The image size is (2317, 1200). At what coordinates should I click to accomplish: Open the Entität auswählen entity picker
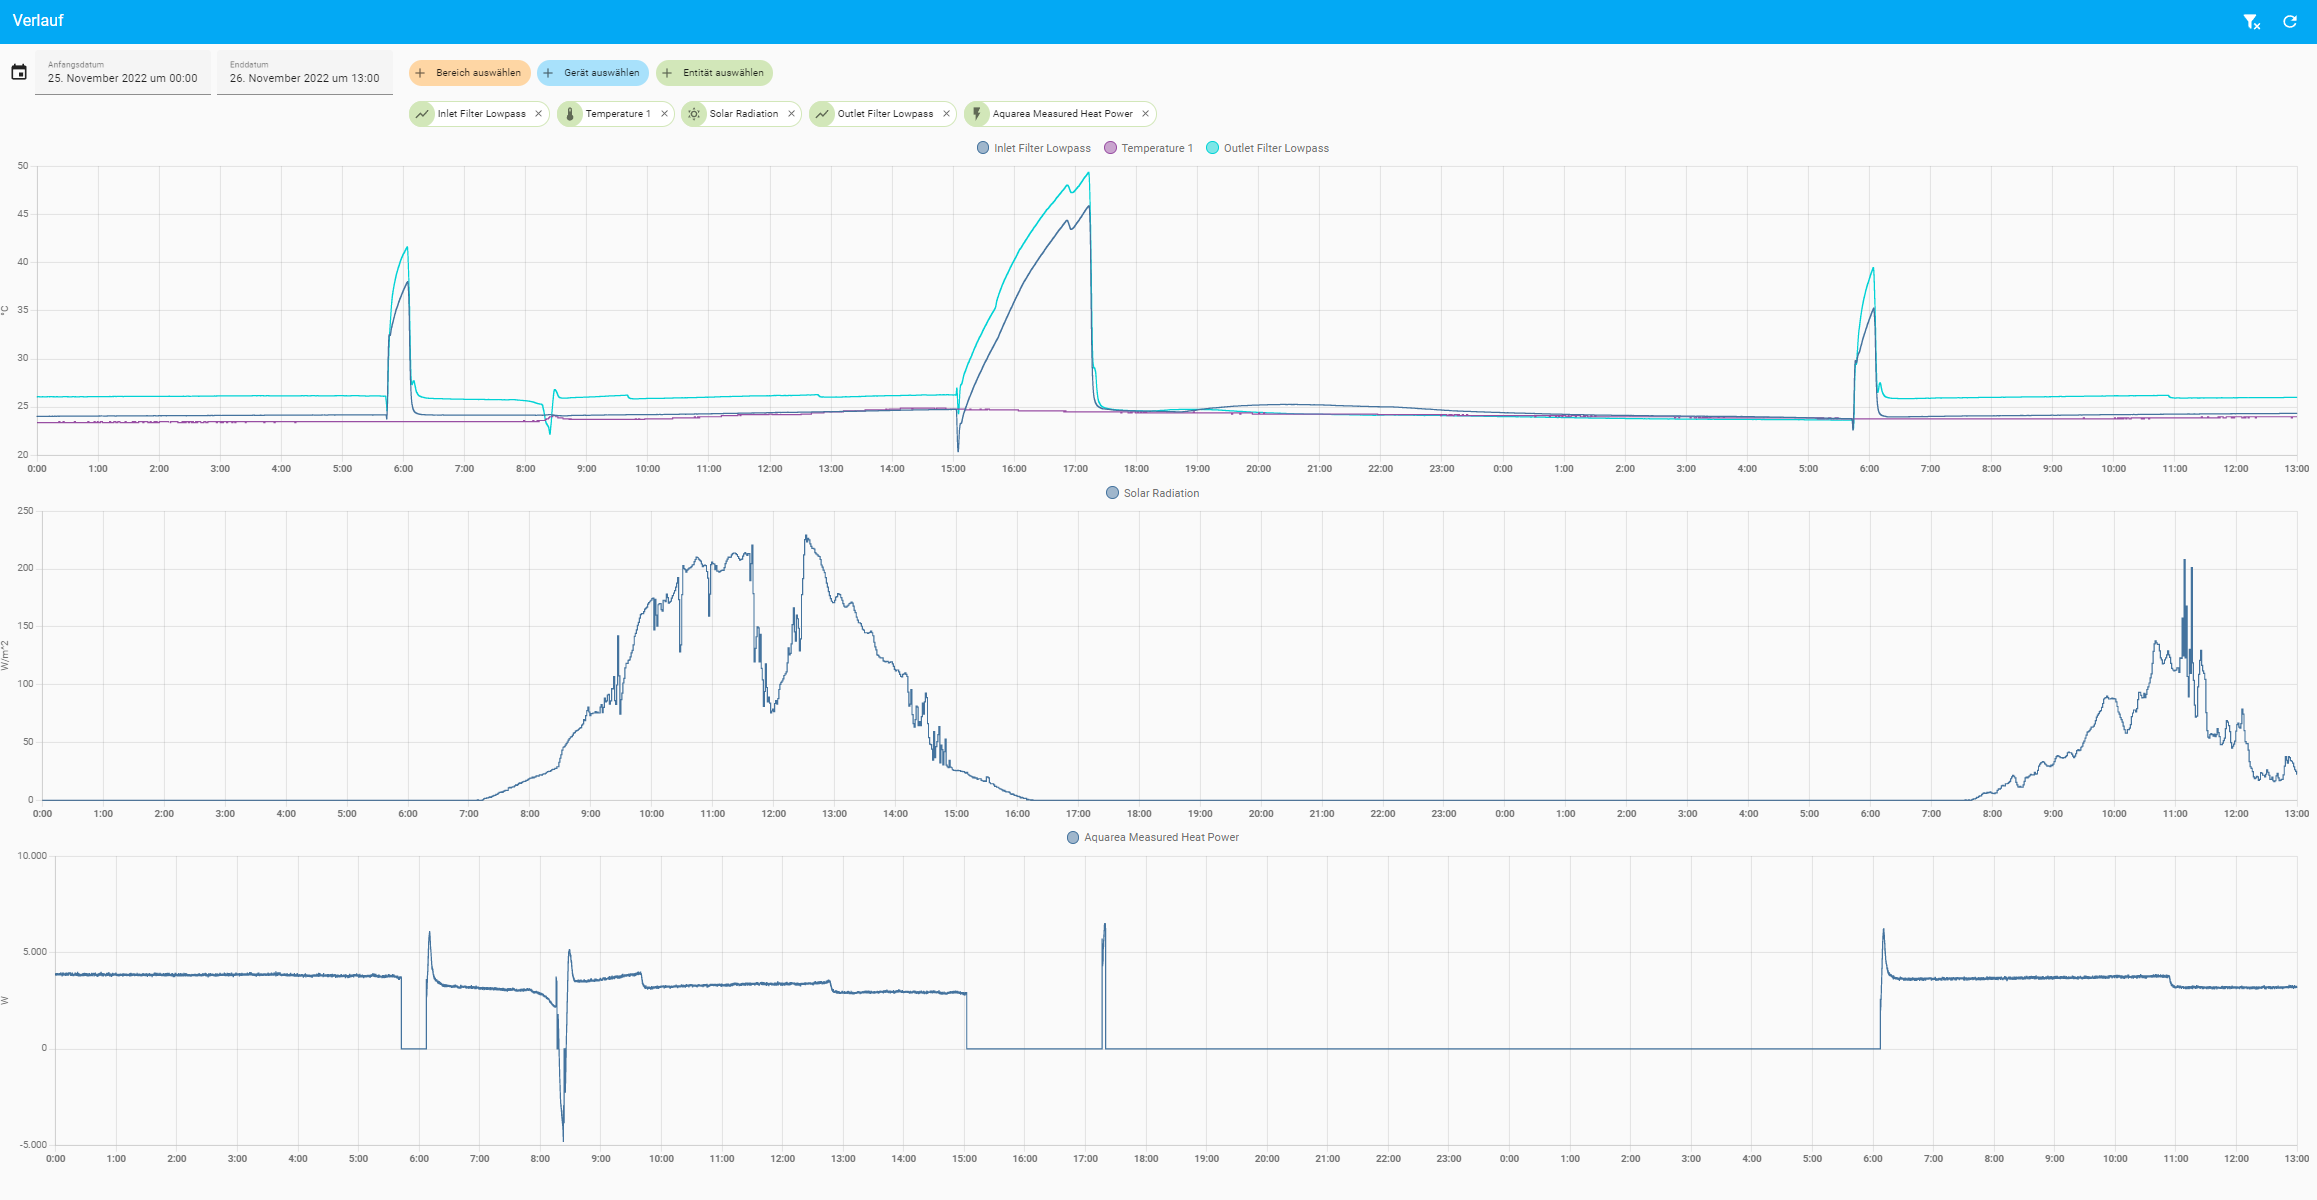pos(714,73)
